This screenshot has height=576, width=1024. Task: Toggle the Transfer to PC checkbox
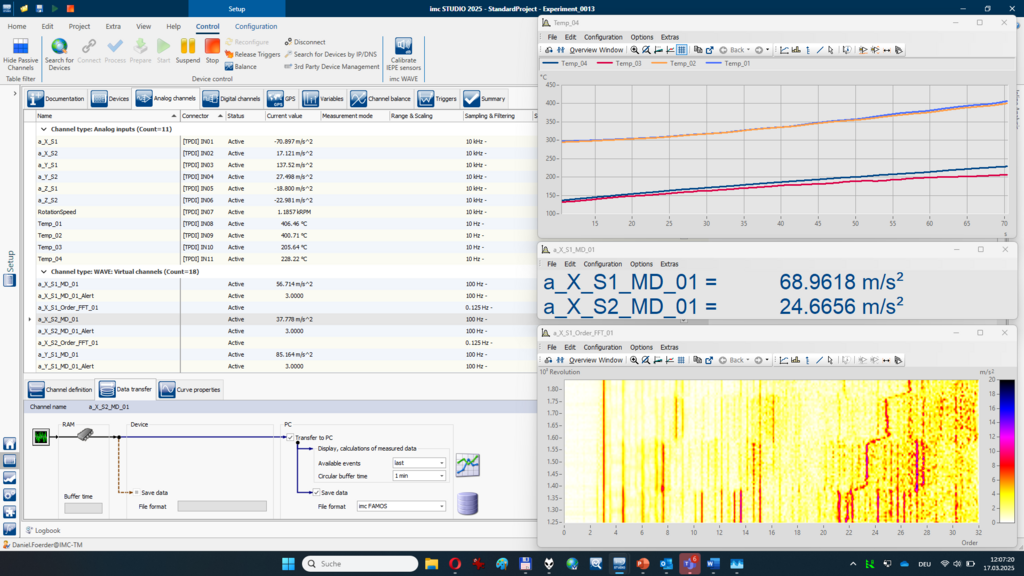click(x=290, y=438)
